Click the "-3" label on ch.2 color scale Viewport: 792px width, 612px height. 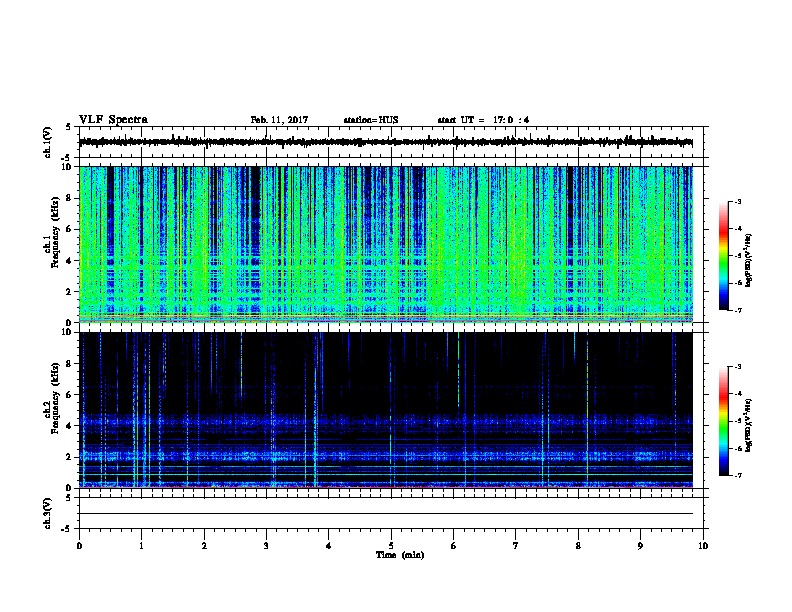click(737, 367)
